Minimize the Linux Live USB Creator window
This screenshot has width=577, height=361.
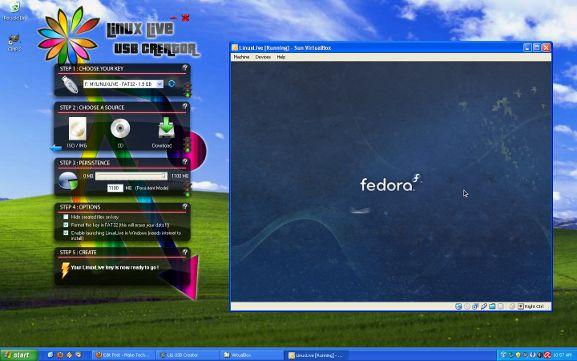[x=173, y=18]
